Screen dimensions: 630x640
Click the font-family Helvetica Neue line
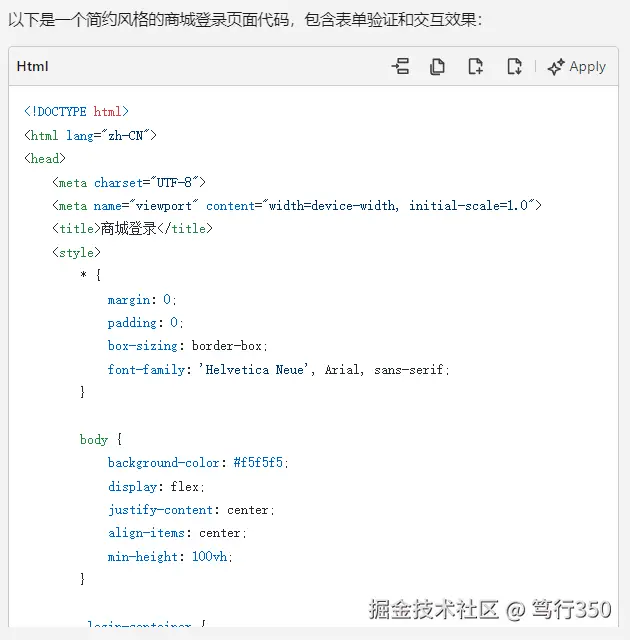click(278, 369)
